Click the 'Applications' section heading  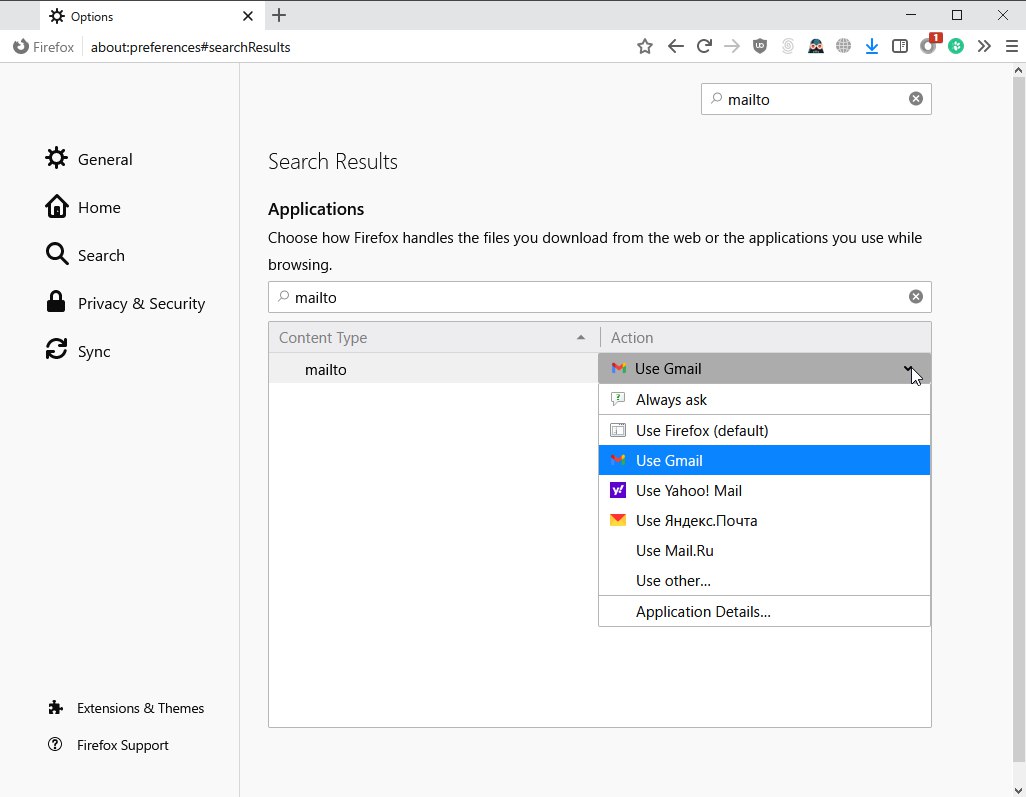point(316,209)
